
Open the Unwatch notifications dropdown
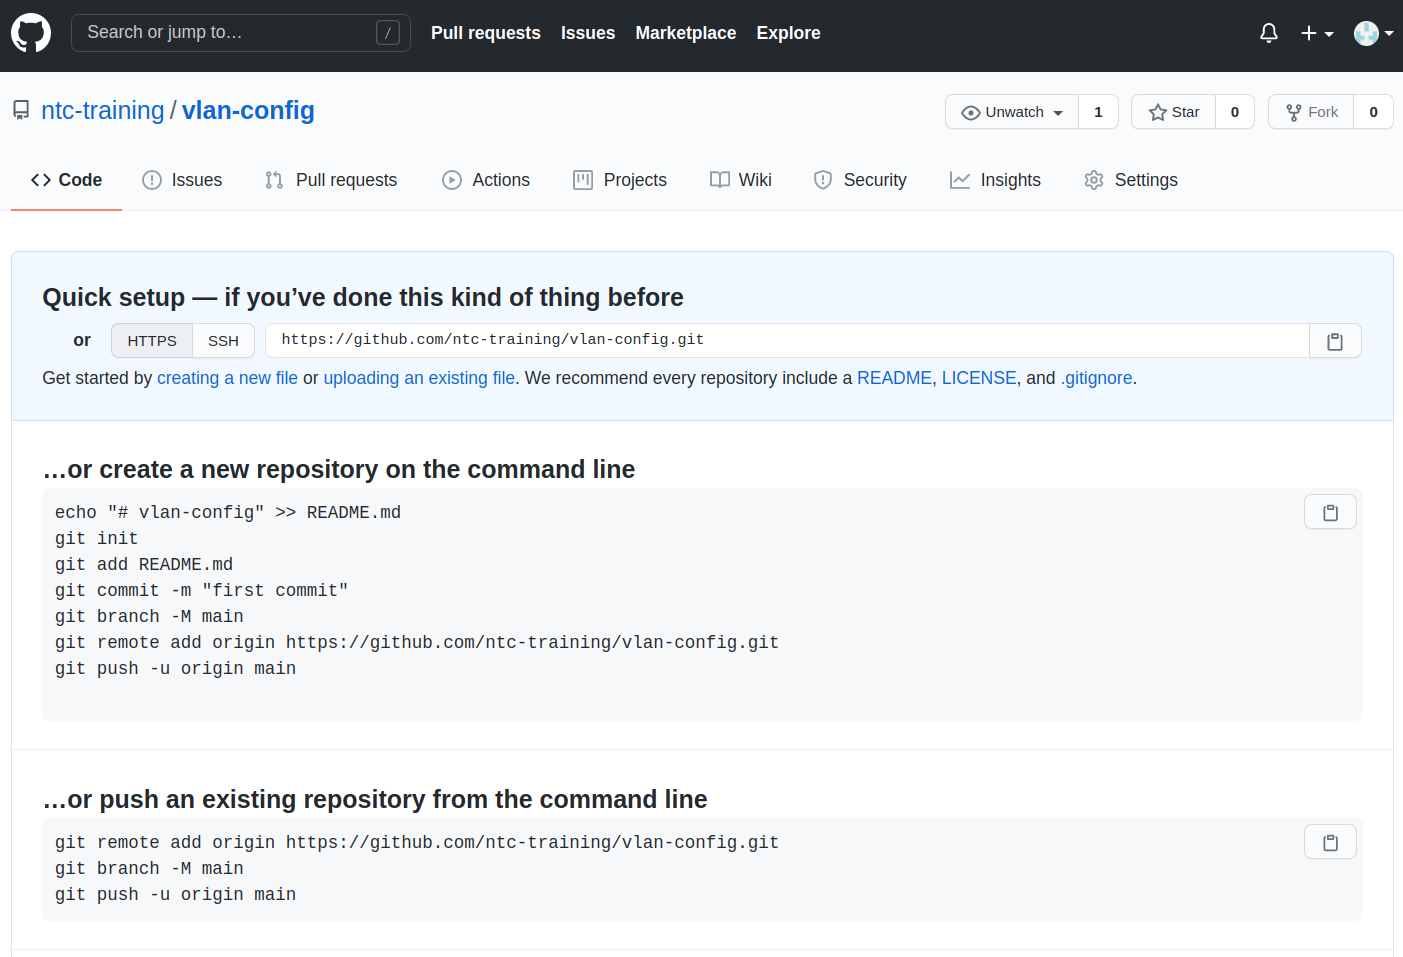(1012, 112)
